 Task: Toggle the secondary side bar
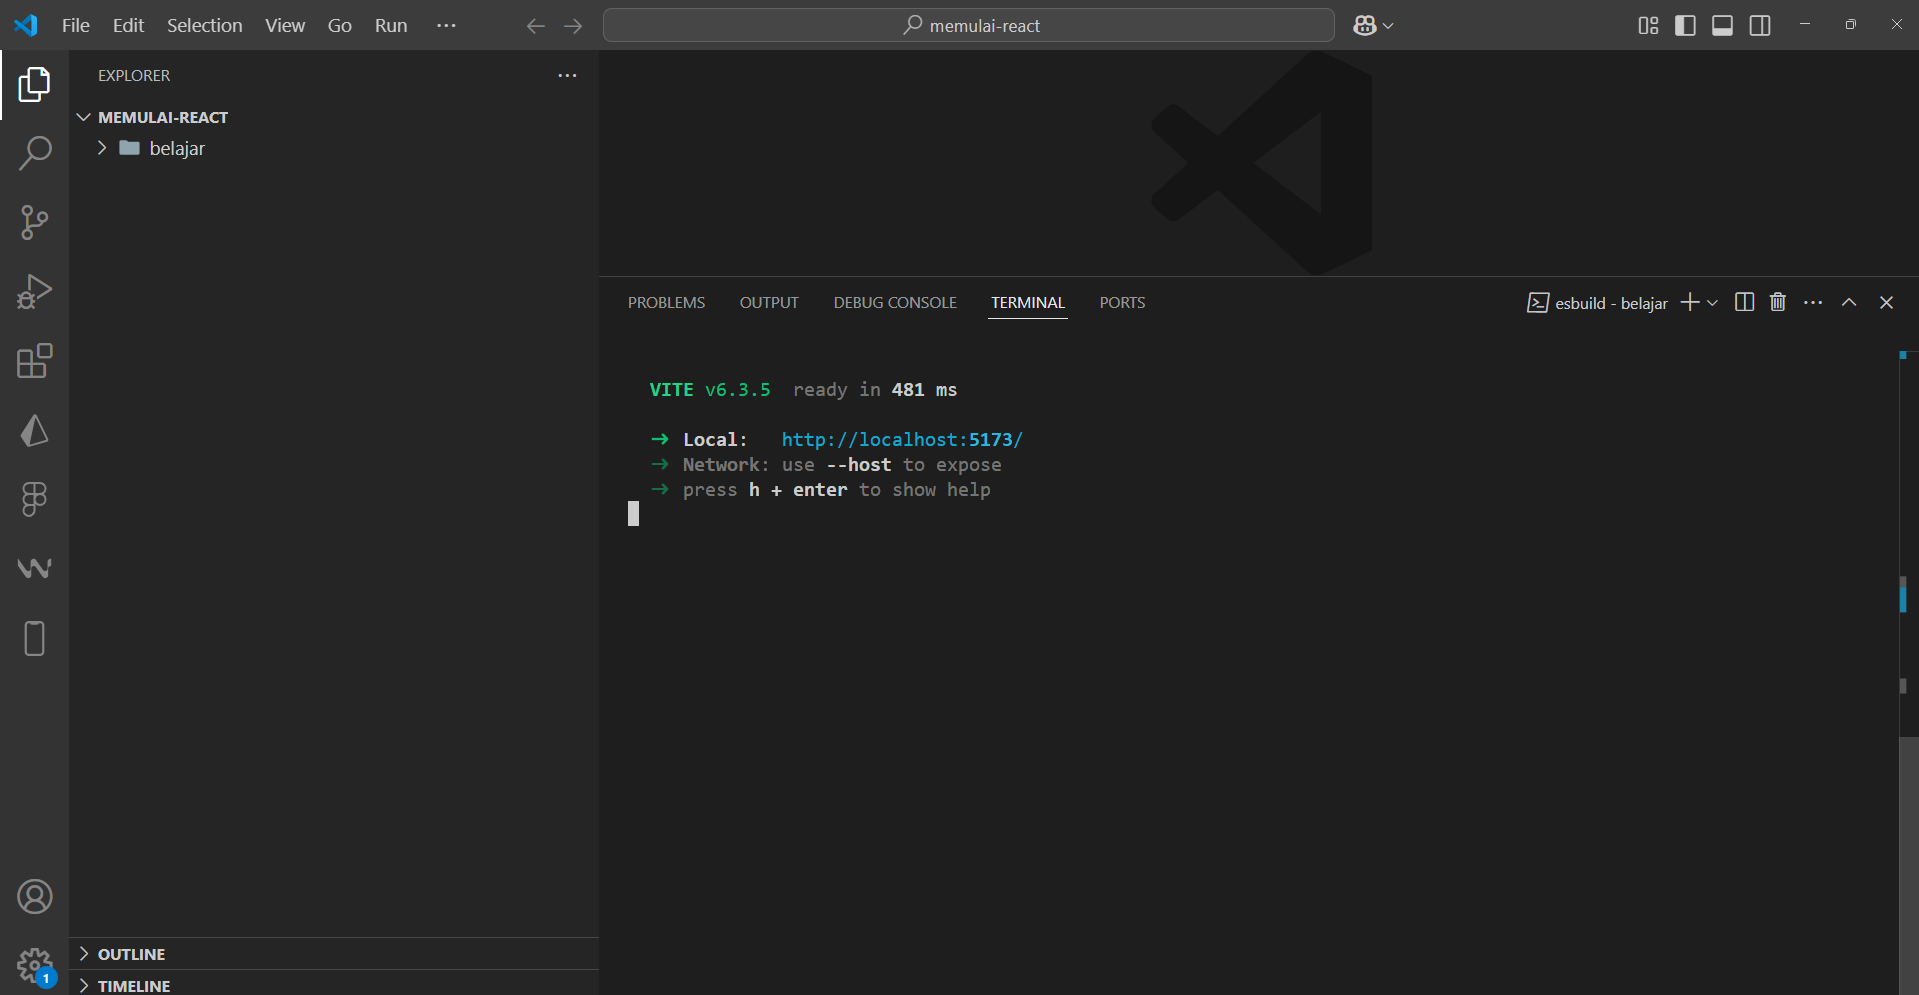click(1760, 26)
